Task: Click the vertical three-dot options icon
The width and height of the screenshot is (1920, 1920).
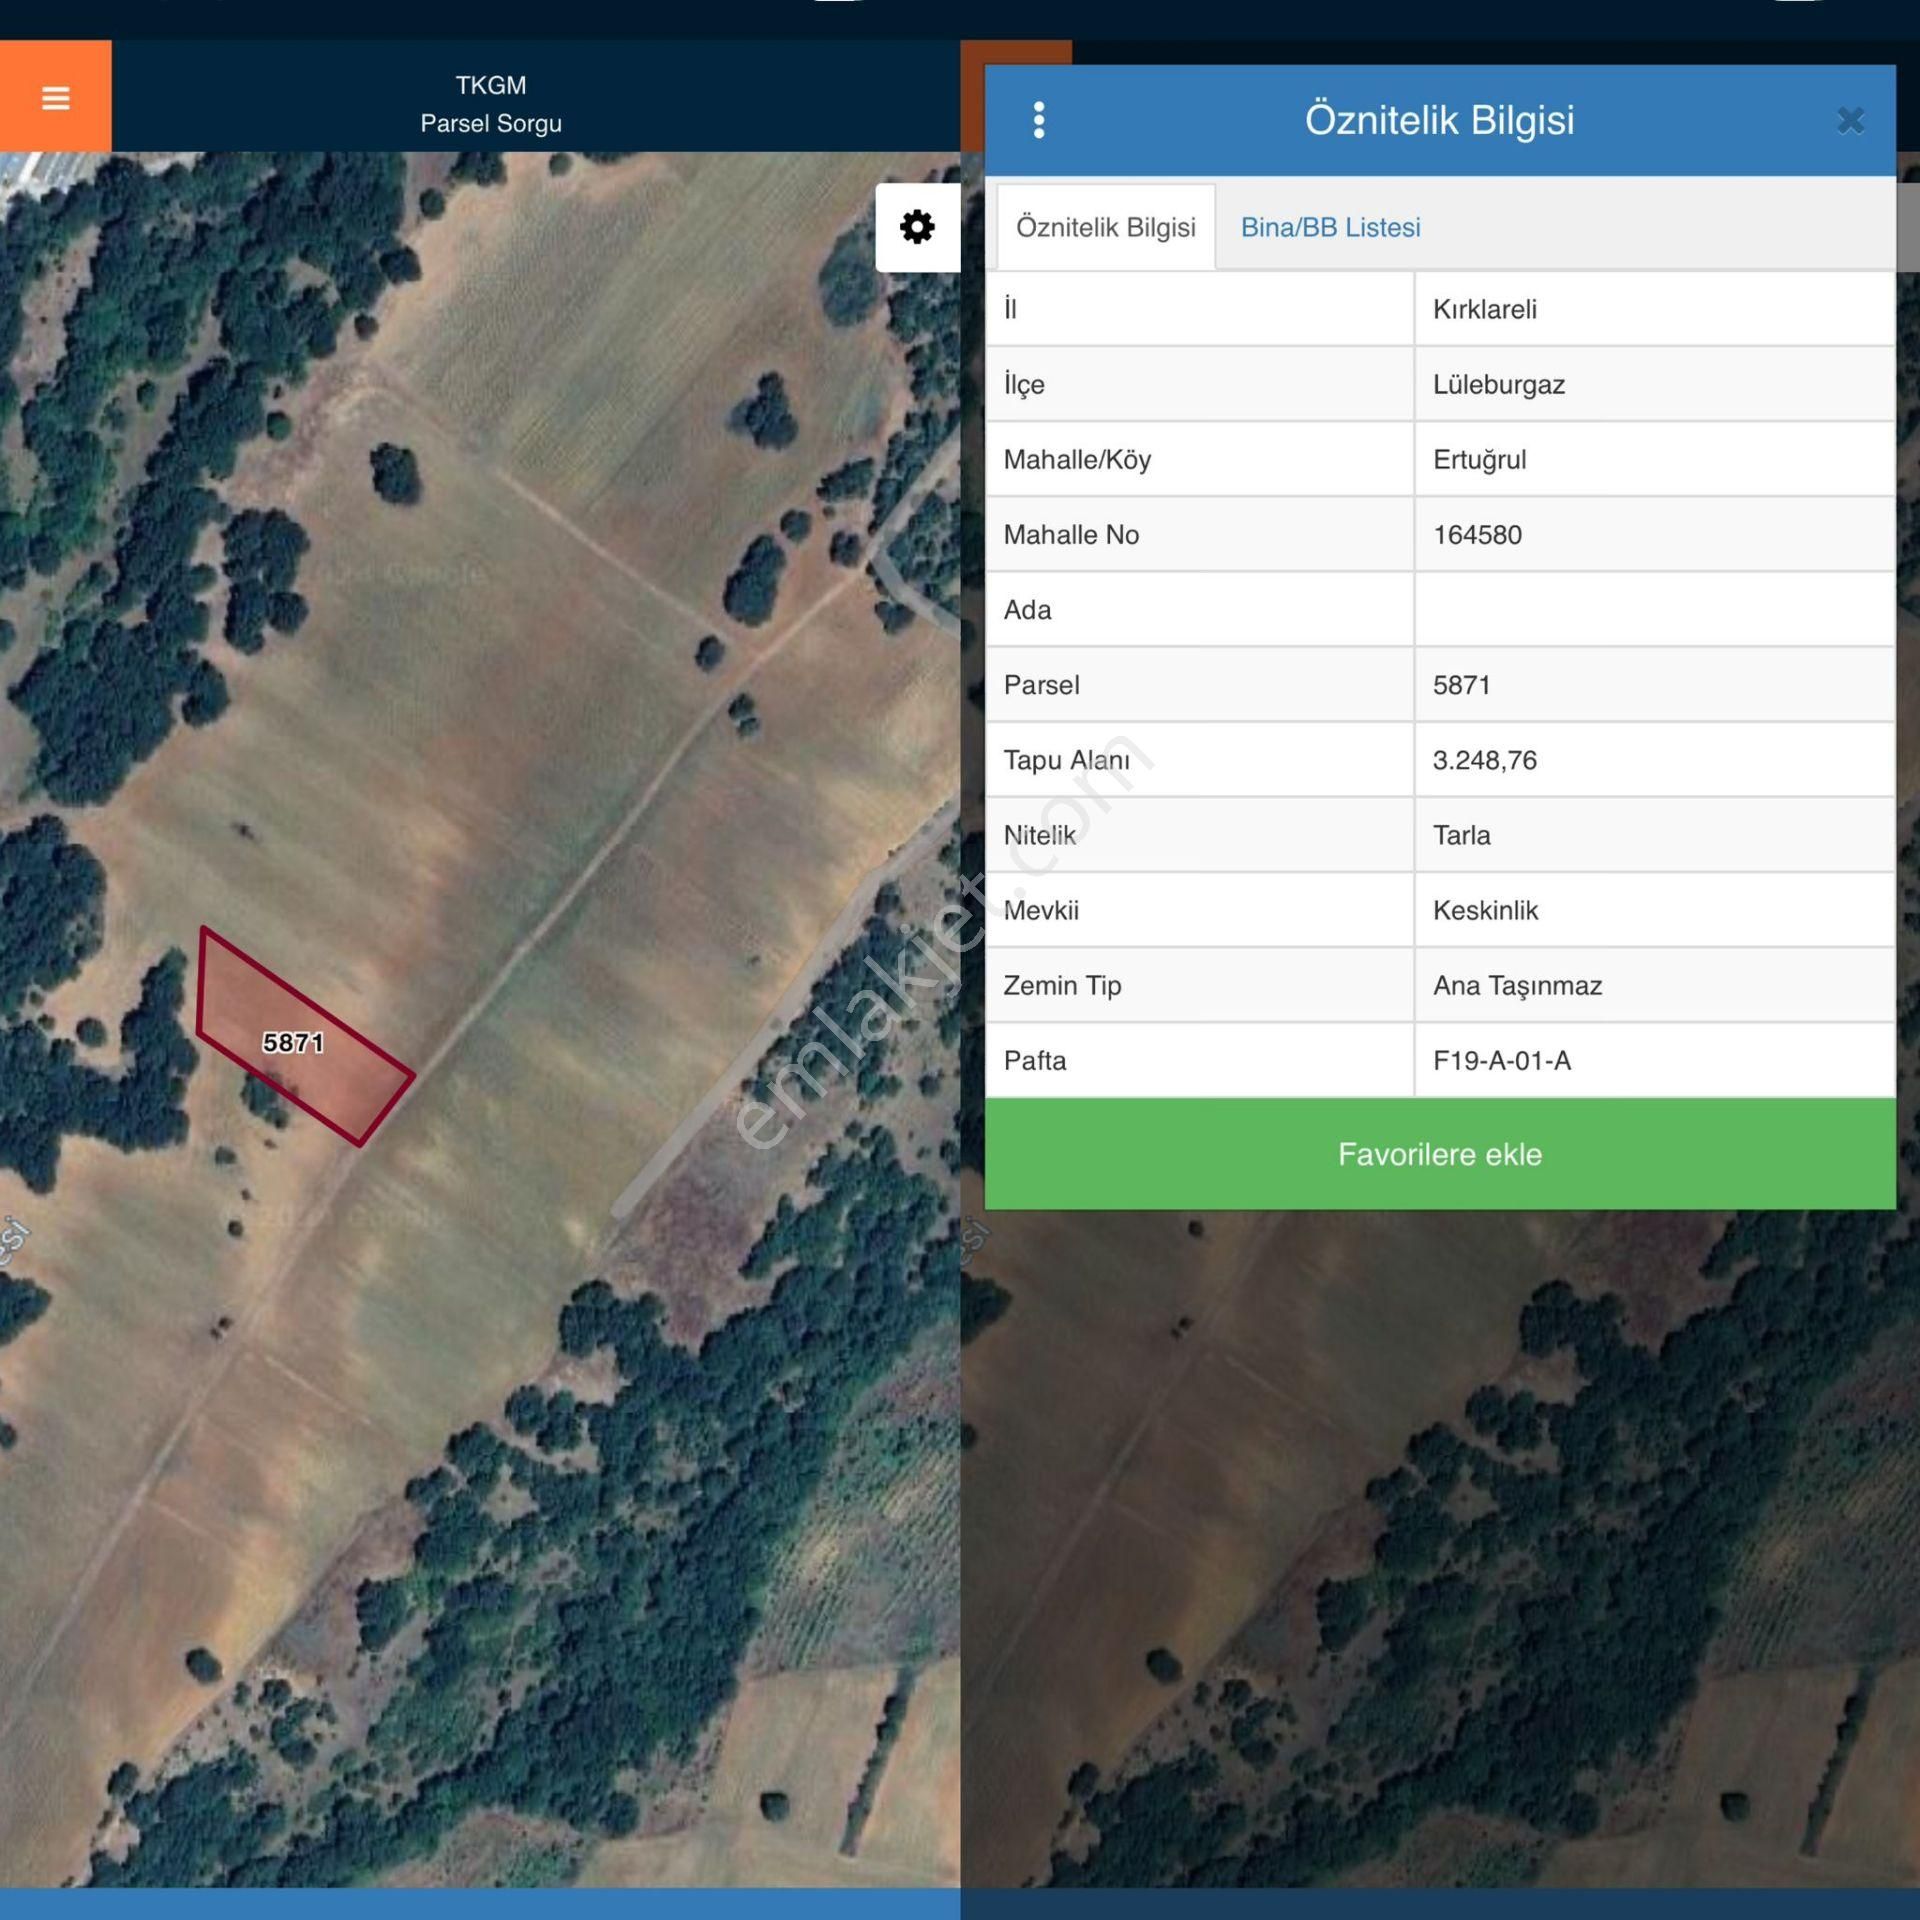Action: coord(1041,120)
